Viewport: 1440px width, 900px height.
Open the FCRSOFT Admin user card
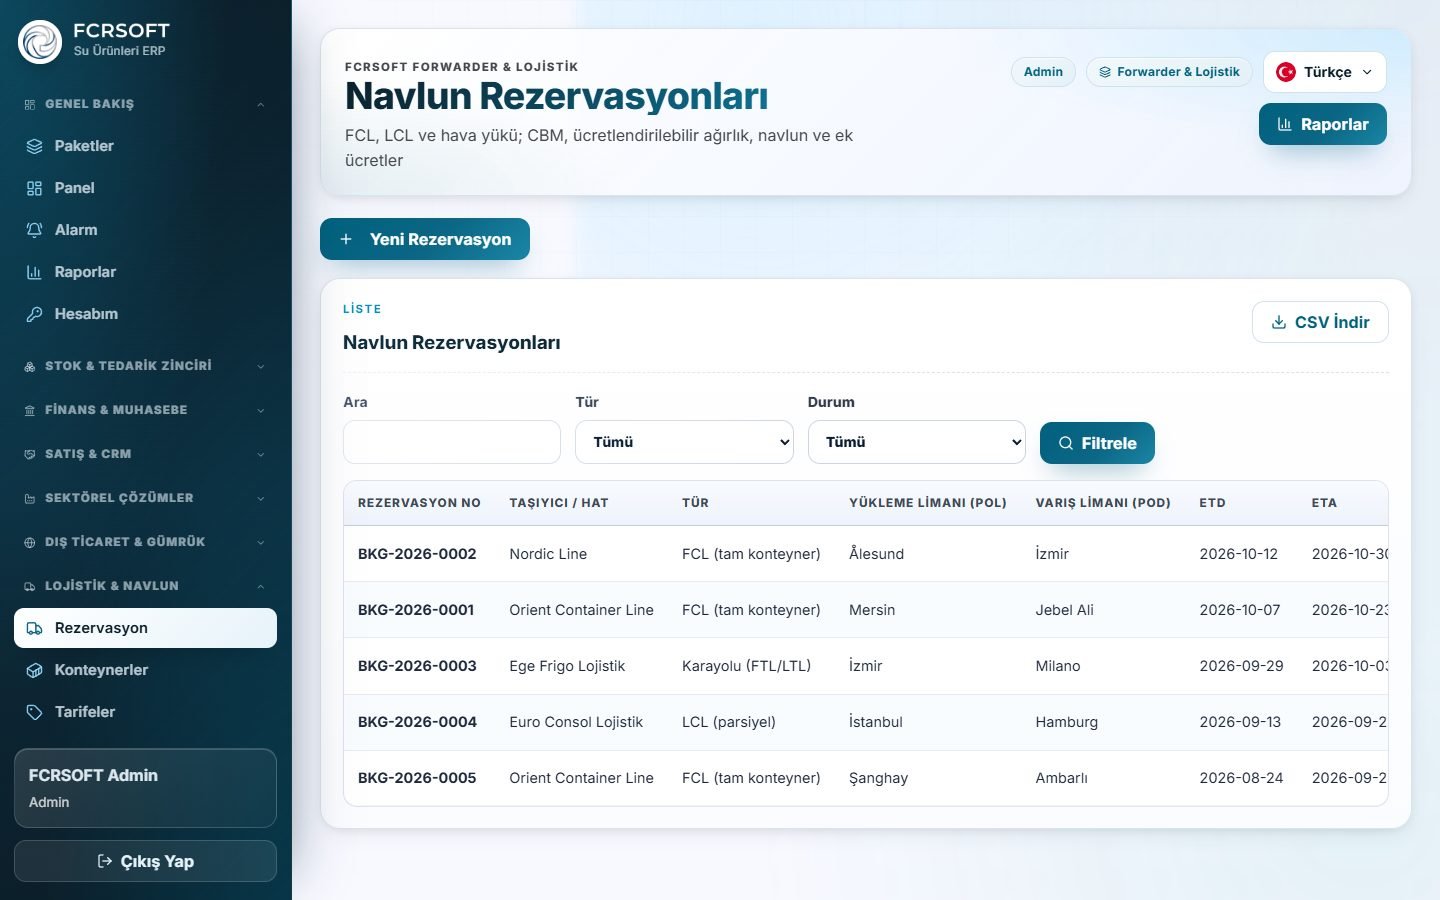point(145,788)
